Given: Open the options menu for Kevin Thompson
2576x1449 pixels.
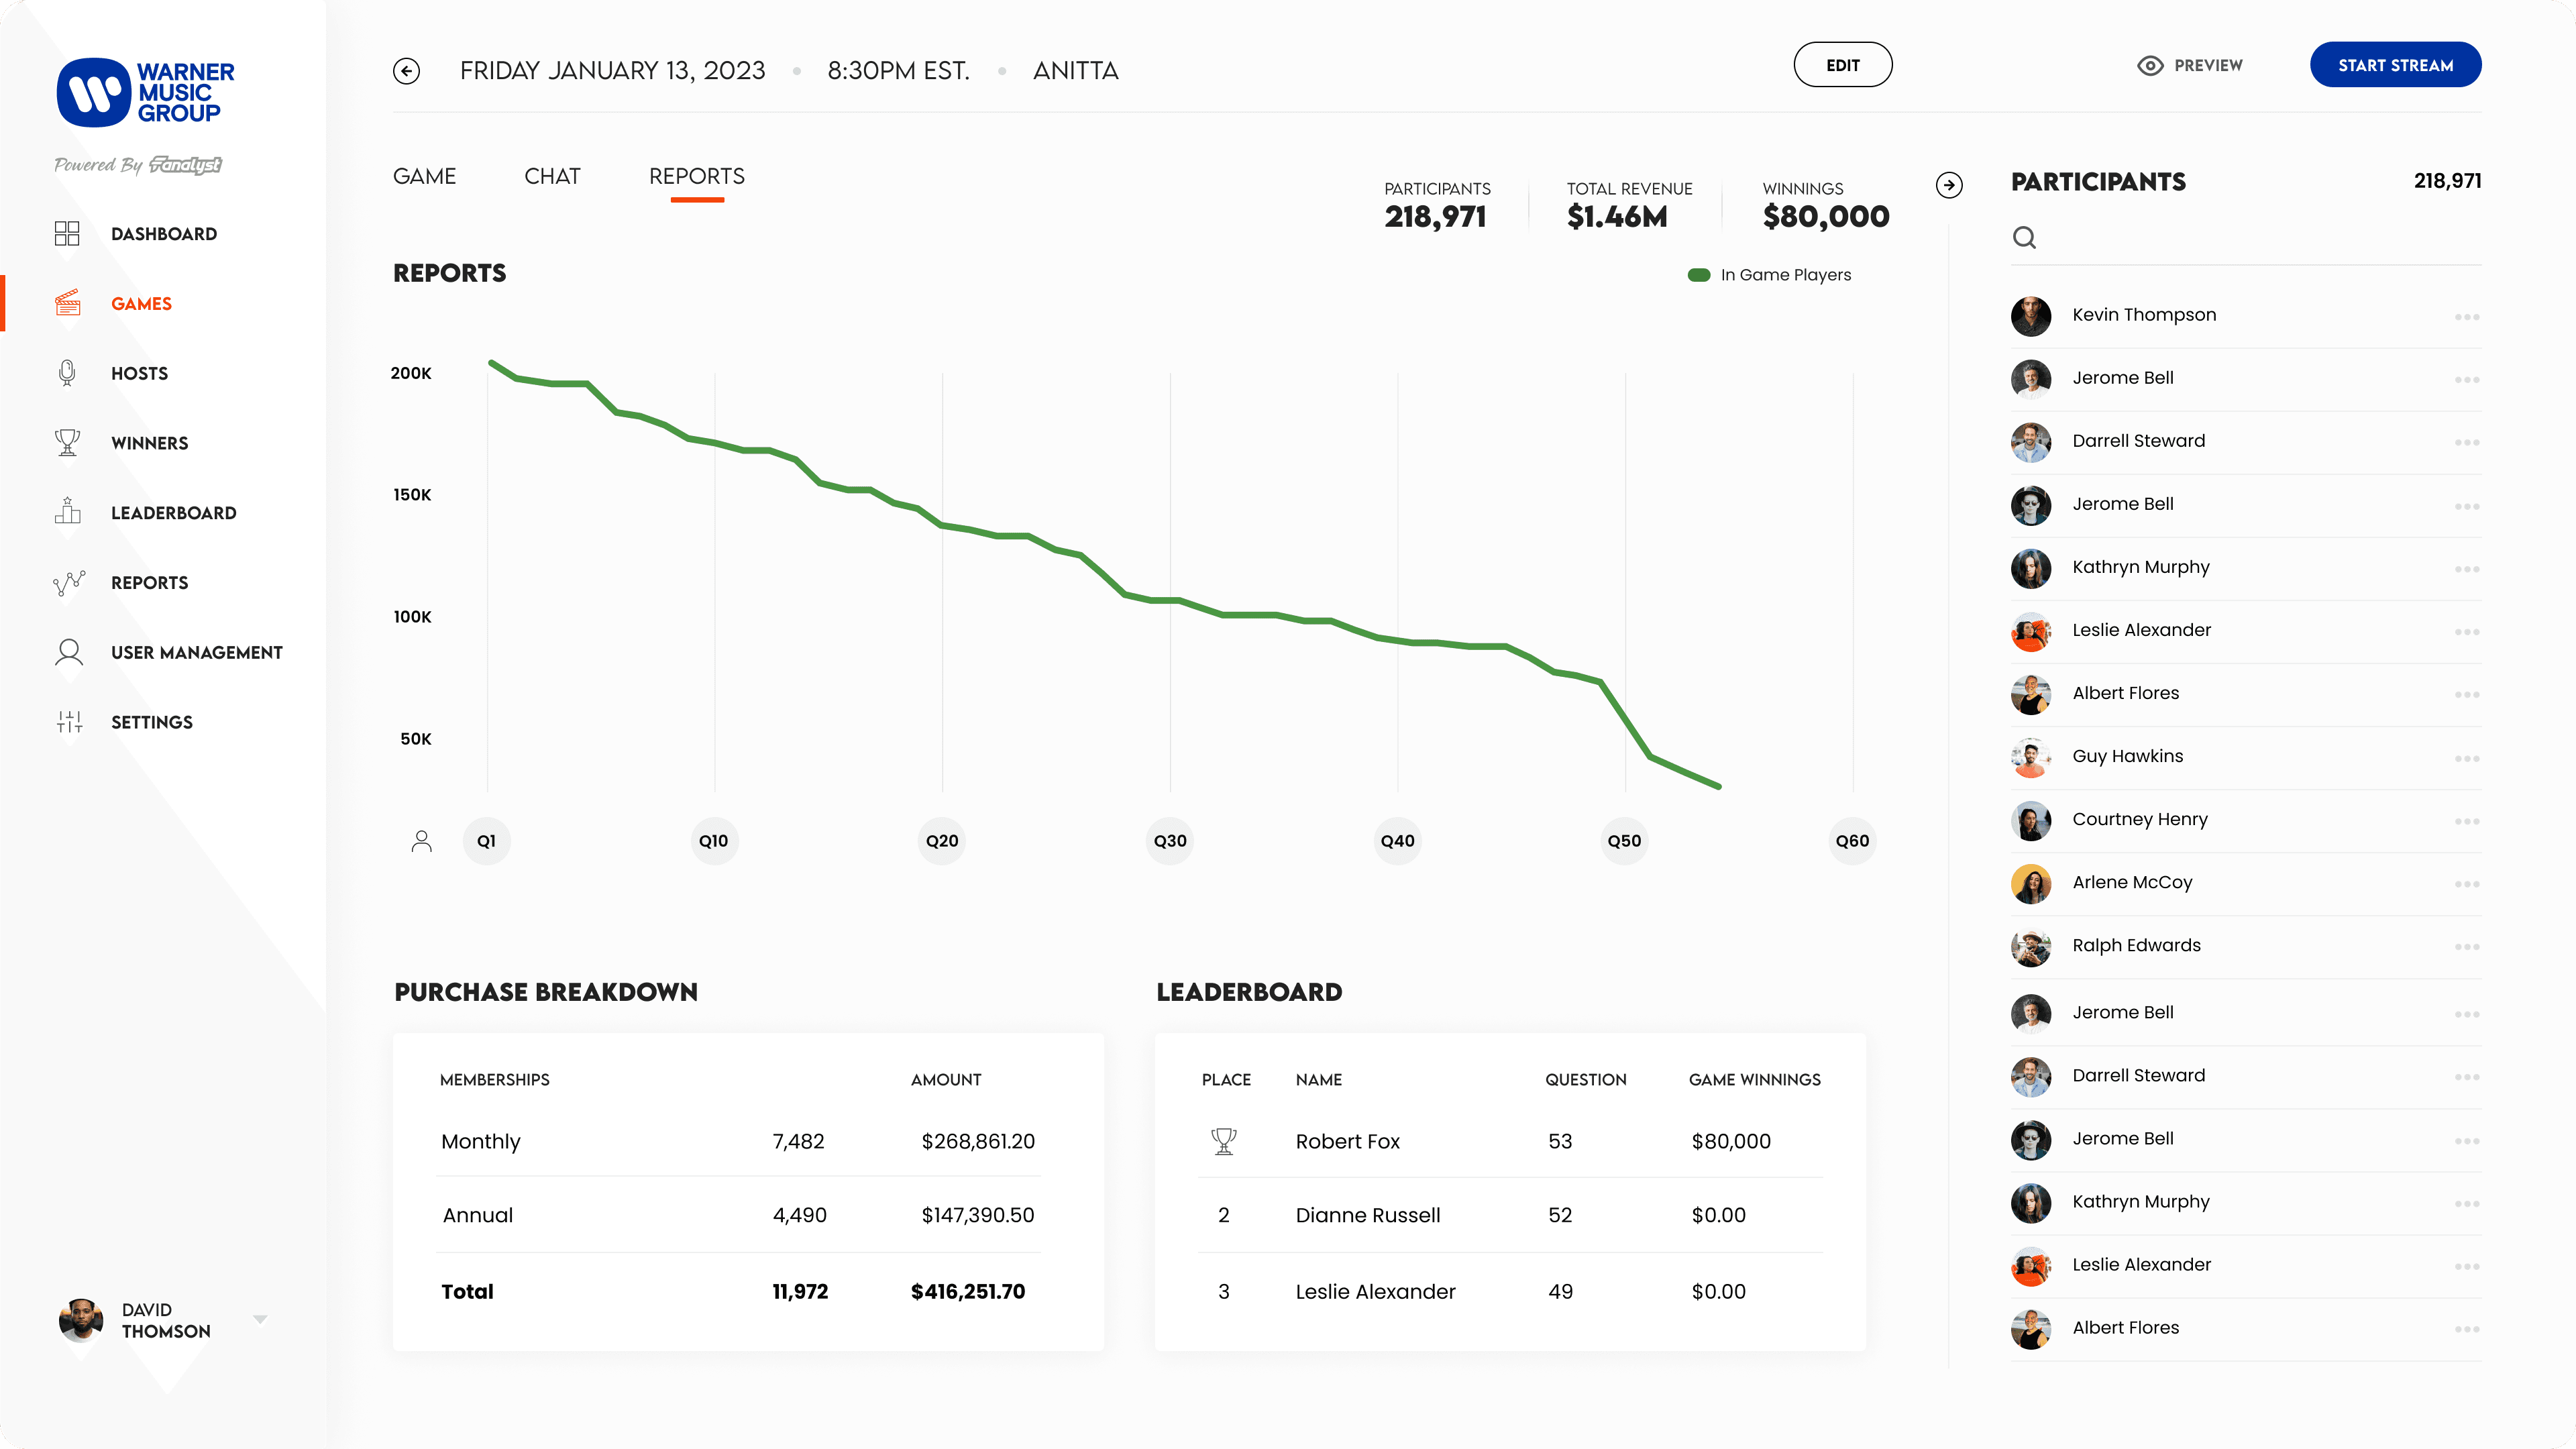Looking at the screenshot, I should click(x=2466, y=317).
